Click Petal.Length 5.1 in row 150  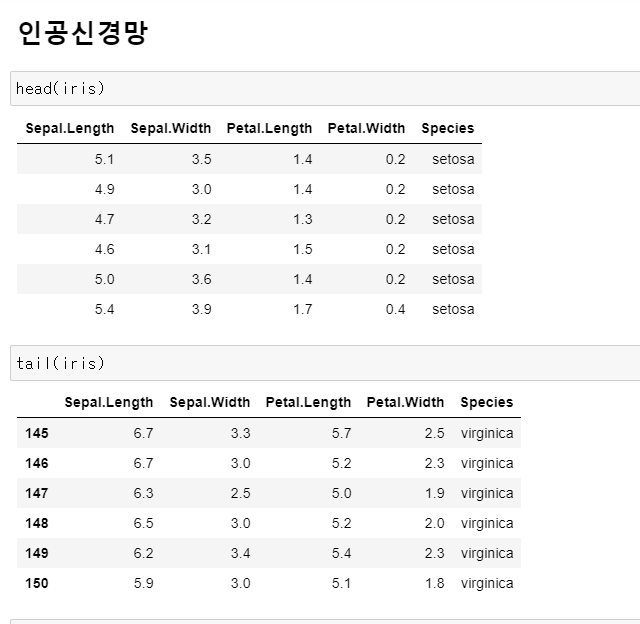tap(342, 583)
